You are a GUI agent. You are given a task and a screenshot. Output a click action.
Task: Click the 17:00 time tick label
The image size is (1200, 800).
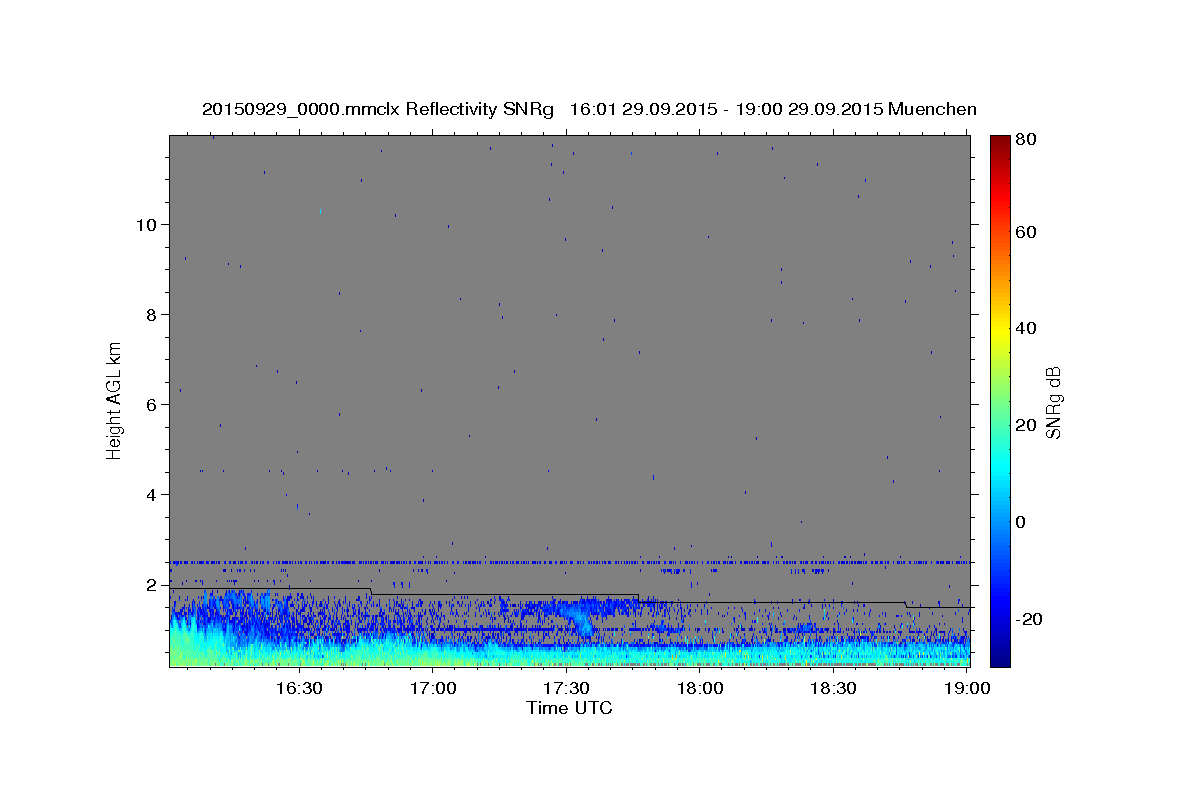click(x=433, y=688)
